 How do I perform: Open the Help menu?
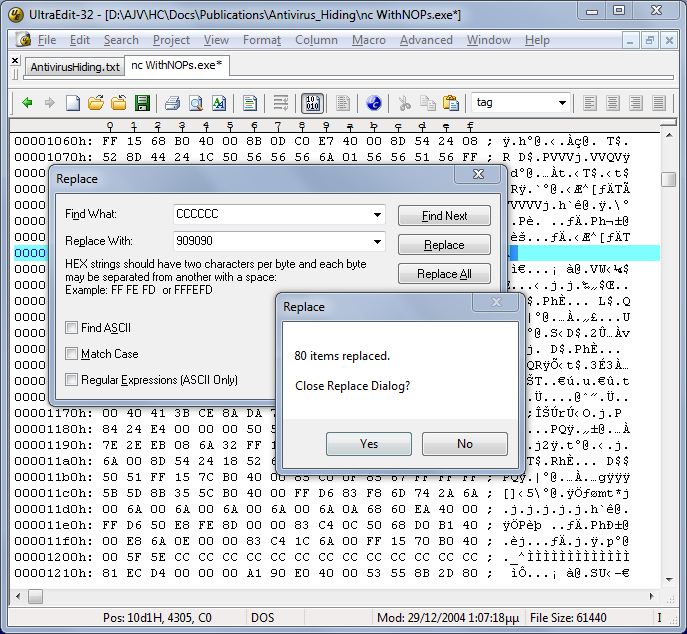click(537, 40)
